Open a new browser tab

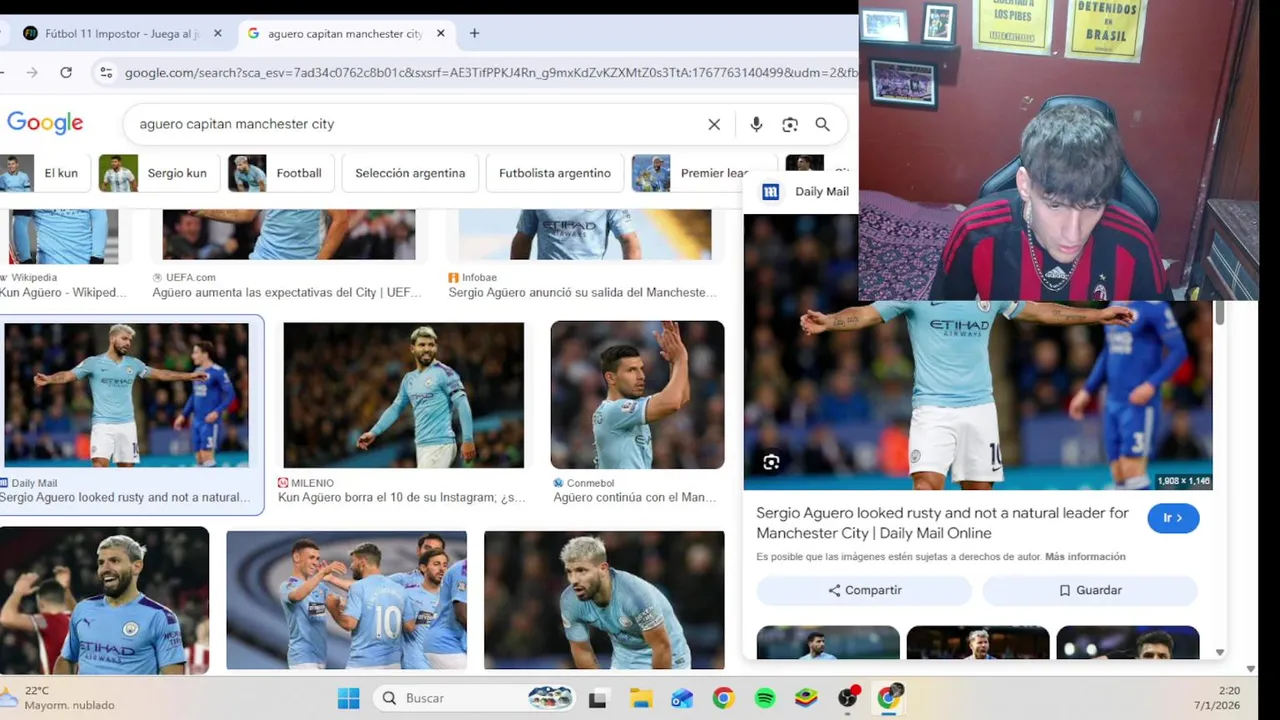pyautogui.click(x=474, y=33)
